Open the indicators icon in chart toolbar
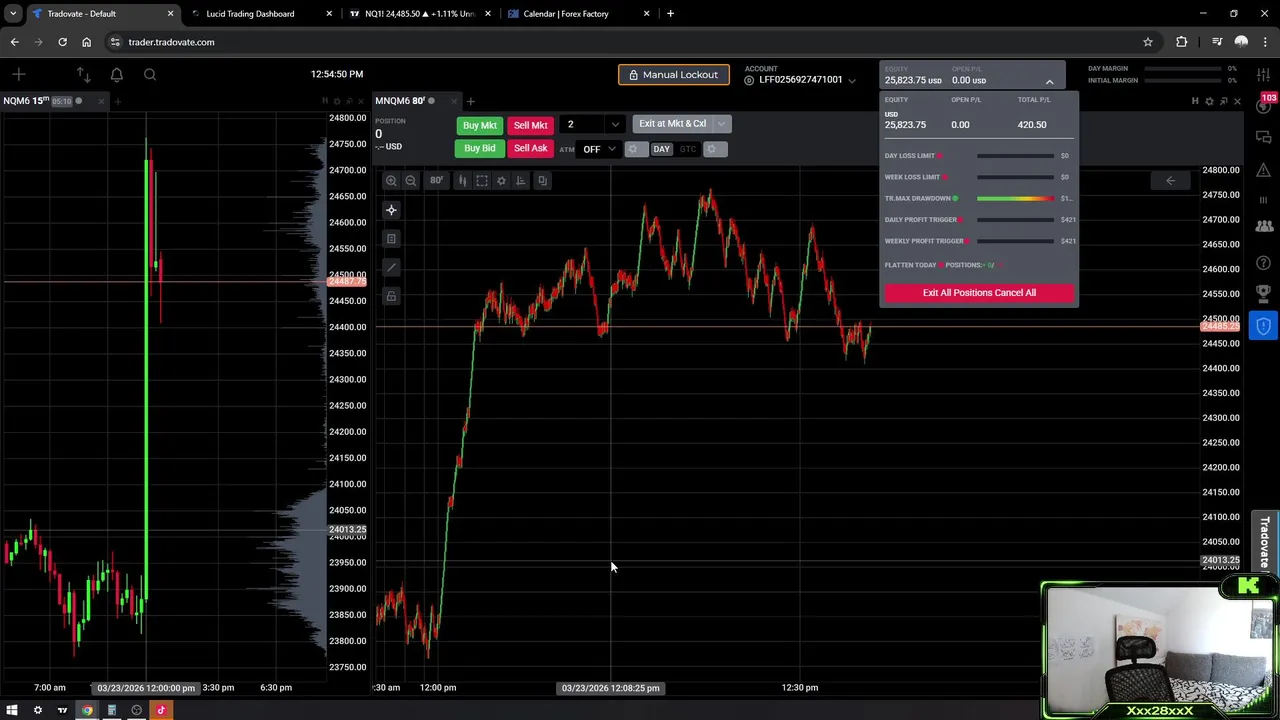Screen dimensions: 1280x720 tap(521, 181)
